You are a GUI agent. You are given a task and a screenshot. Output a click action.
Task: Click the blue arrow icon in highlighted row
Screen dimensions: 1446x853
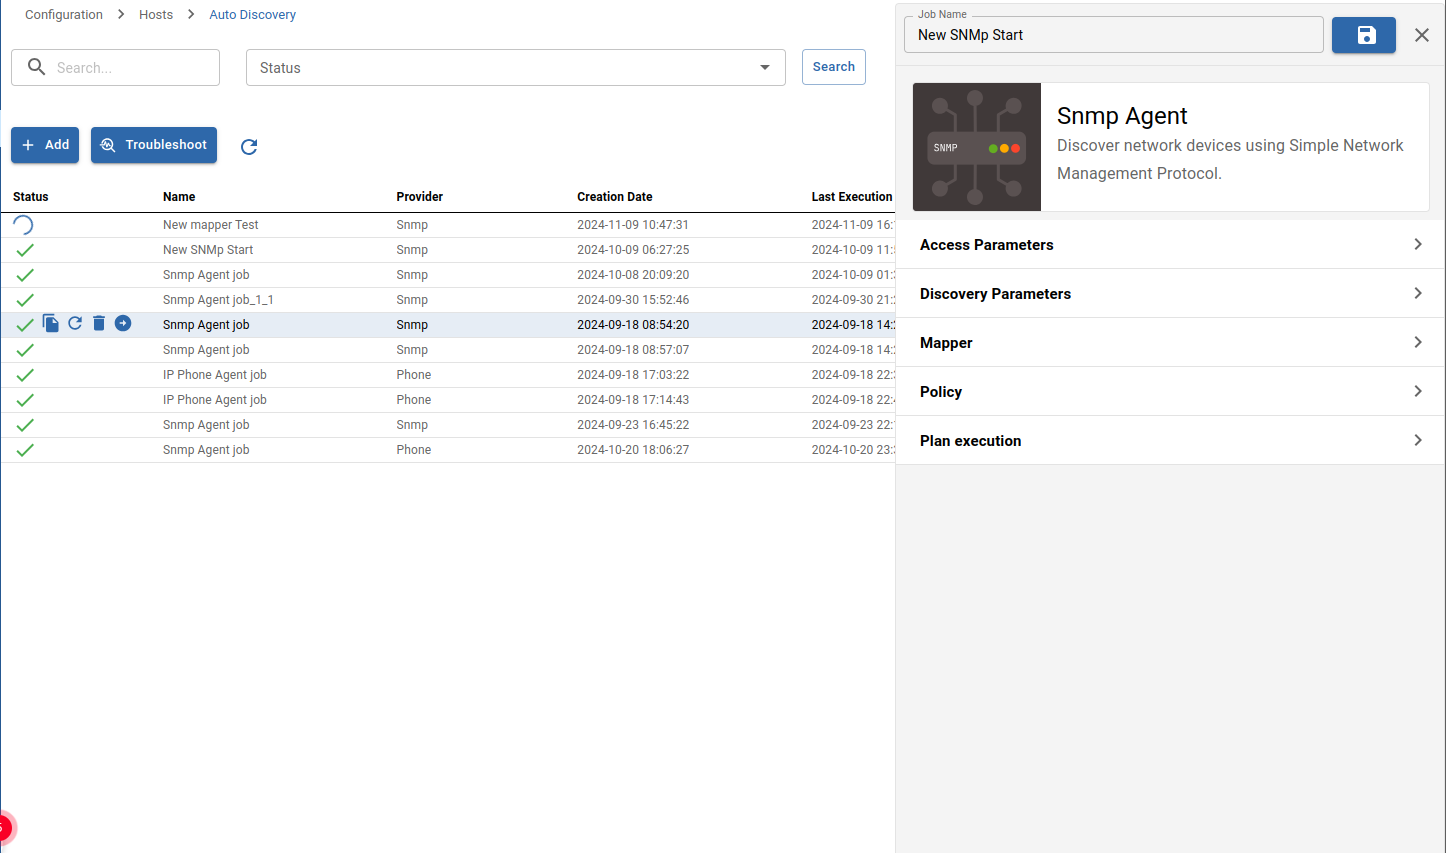123,323
